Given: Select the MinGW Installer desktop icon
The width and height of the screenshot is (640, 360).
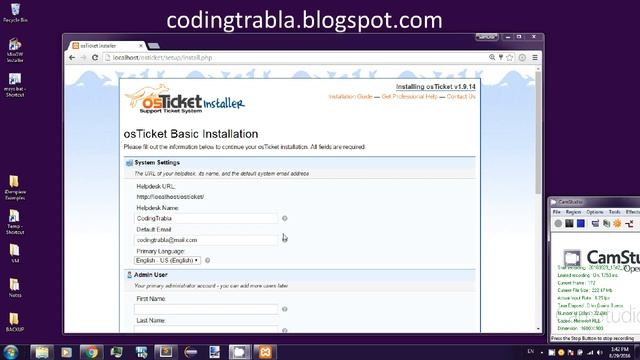Looking at the screenshot, I should [15, 50].
